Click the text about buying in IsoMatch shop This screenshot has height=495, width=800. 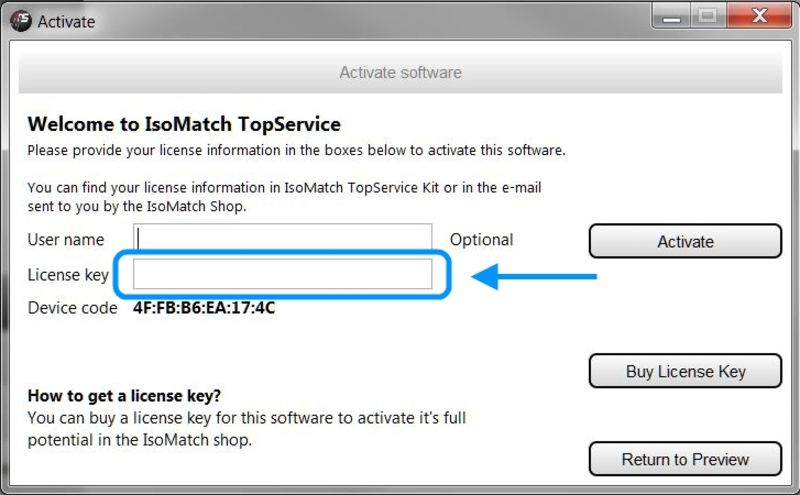247,428
